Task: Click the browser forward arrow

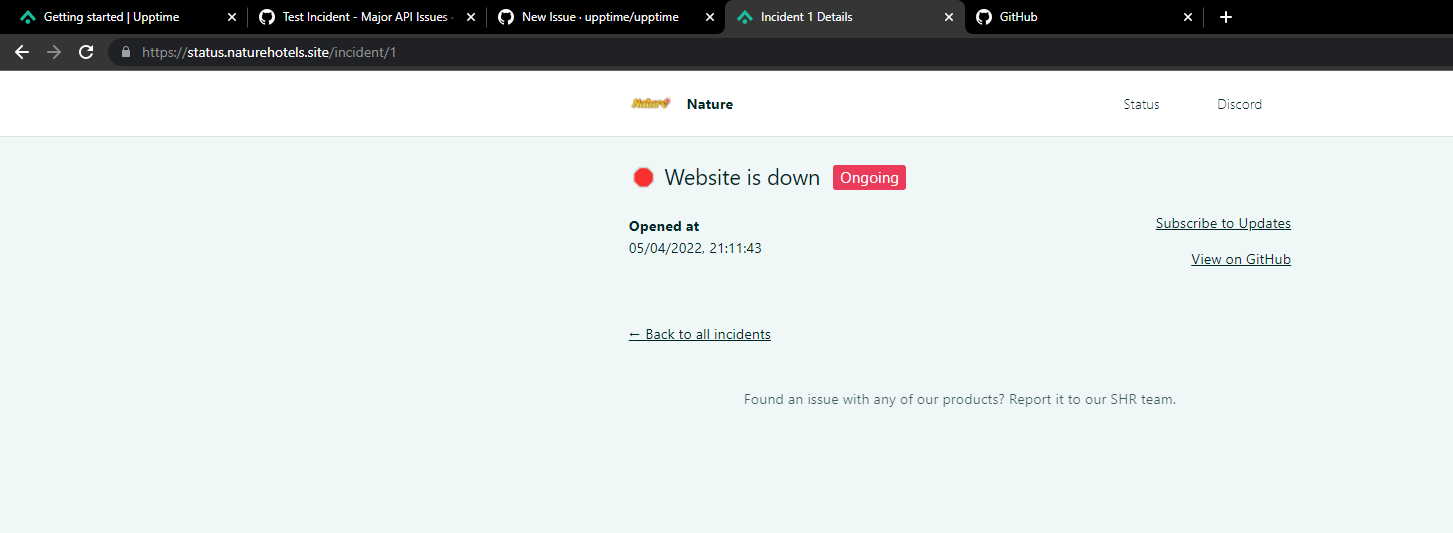Action: pos(54,52)
